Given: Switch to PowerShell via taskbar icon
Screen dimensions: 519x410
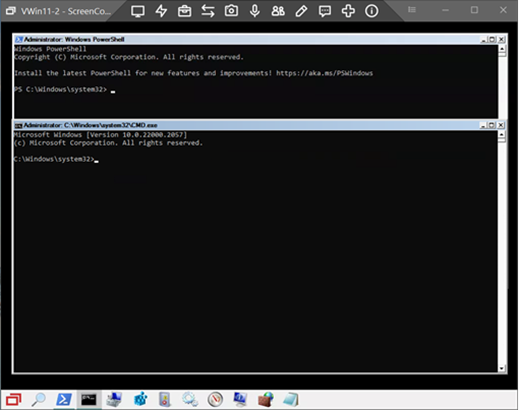Looking at the screenshot, I should click(x=64, y=399).
